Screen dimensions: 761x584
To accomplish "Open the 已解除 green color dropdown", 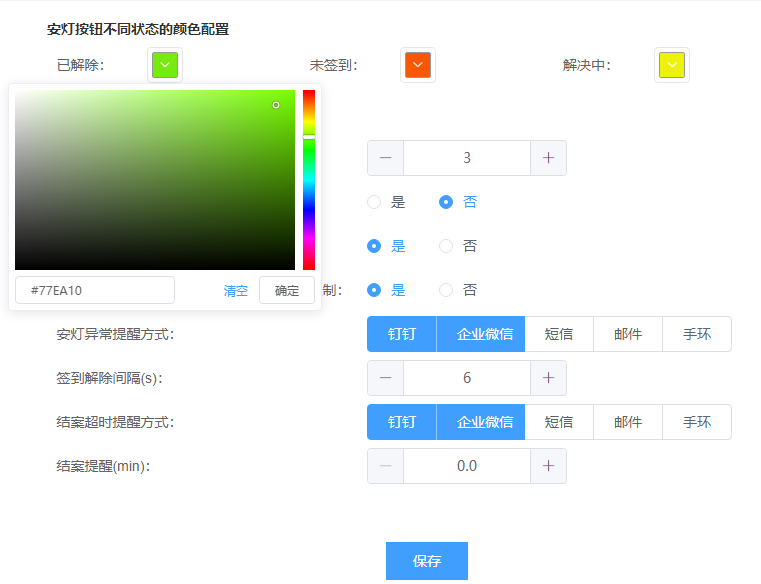I will point(165,66).
